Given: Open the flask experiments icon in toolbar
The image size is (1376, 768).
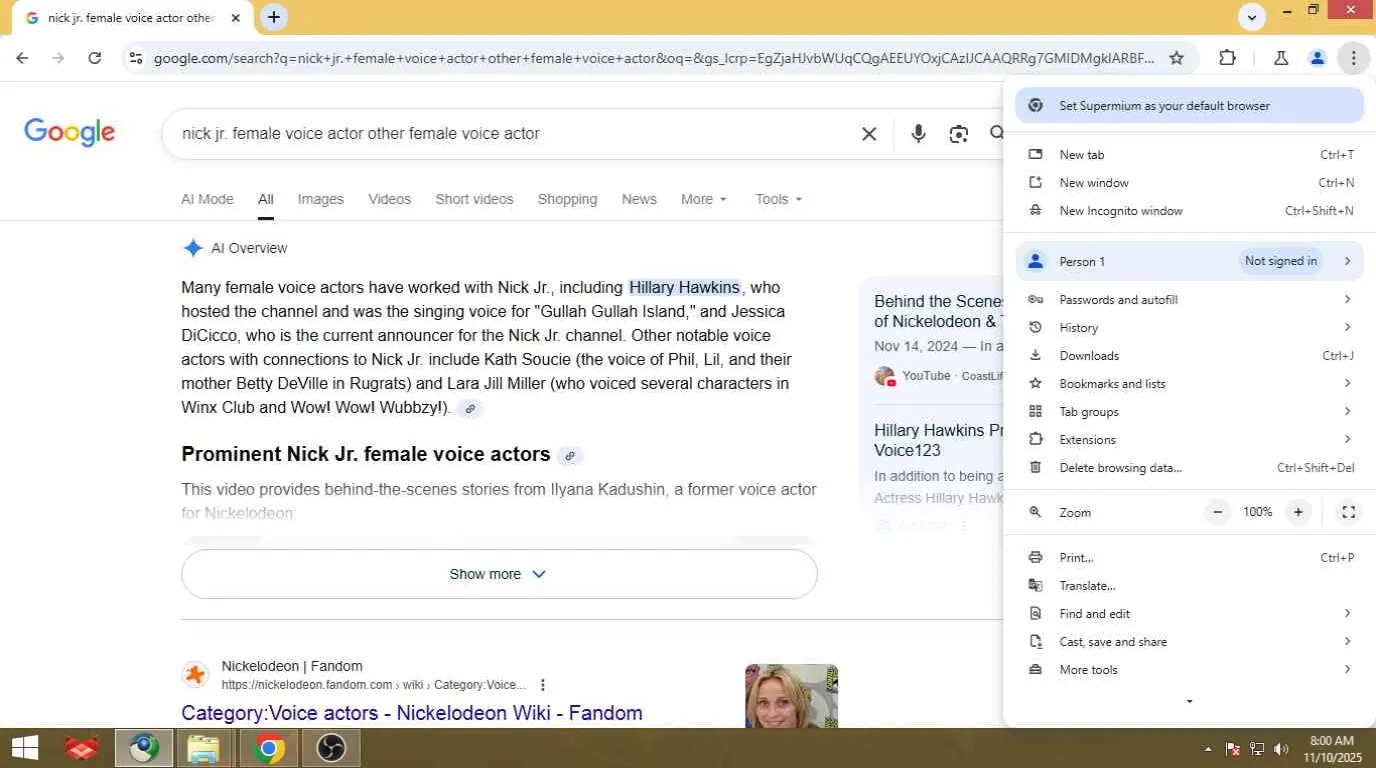Looking at the screenshot, I should (x=1281, y=58).
